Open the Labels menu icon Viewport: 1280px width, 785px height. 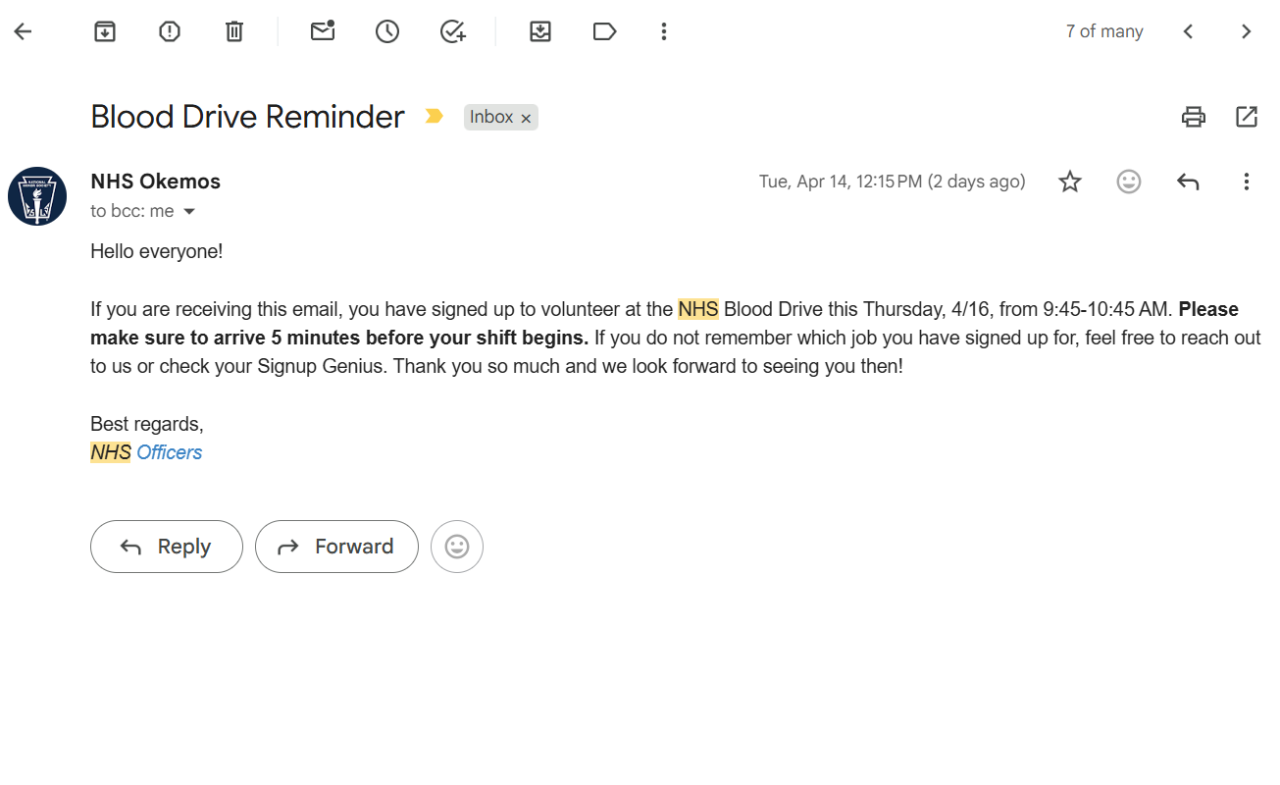point(604,32)
